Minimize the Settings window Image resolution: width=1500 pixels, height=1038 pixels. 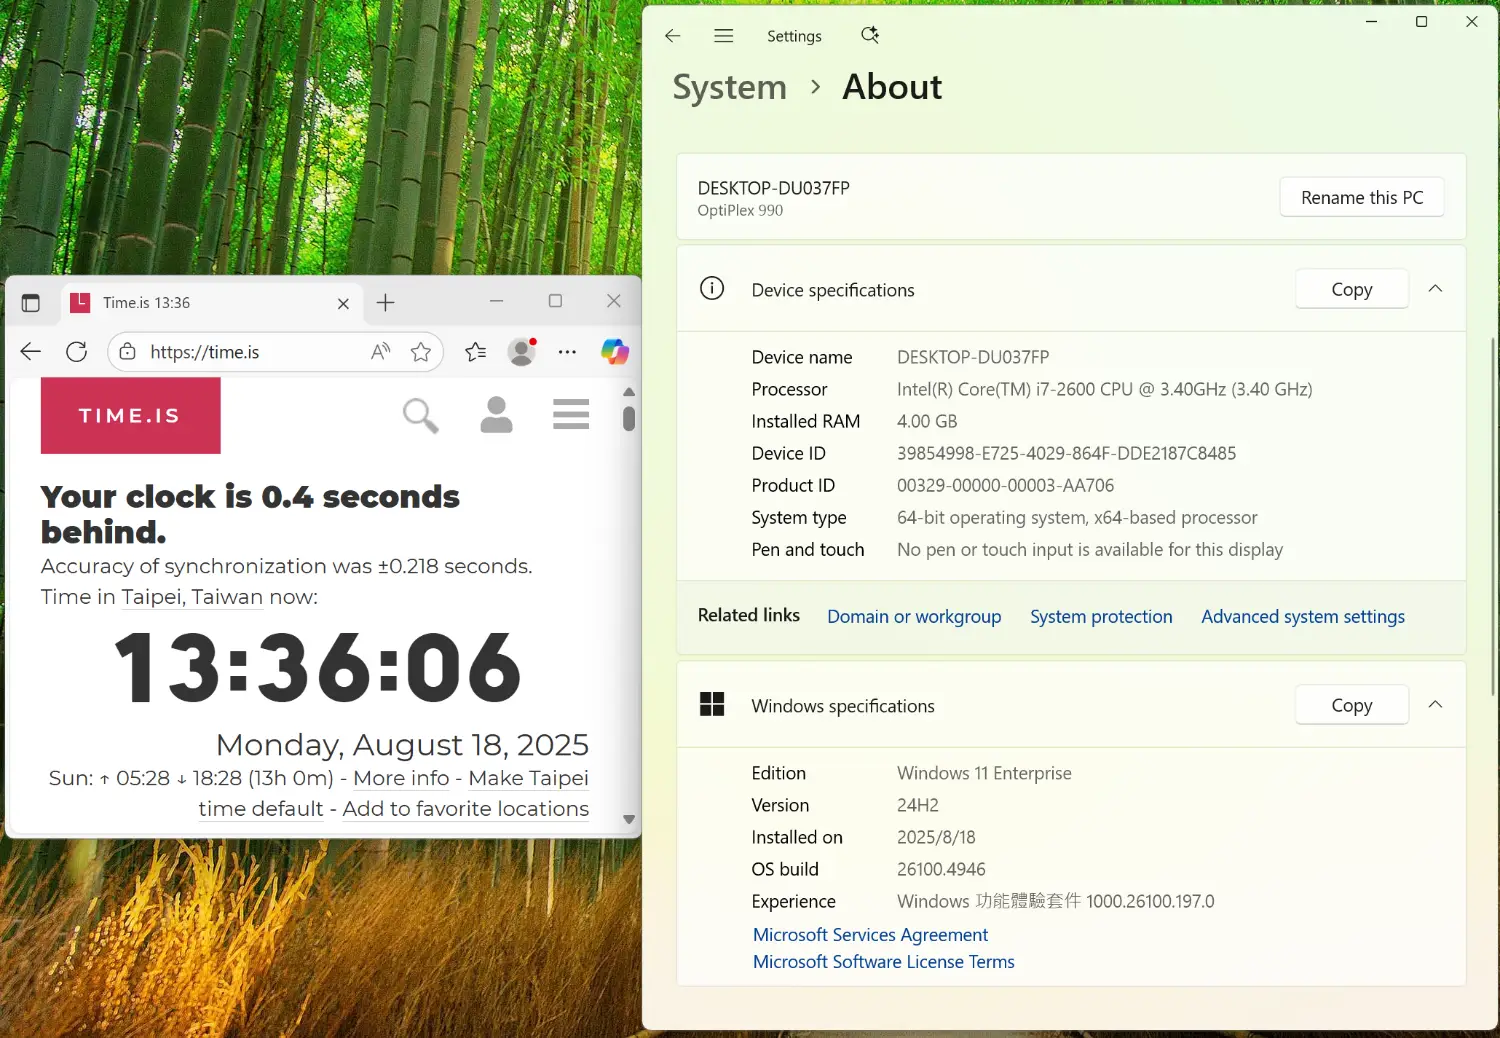1372,21
